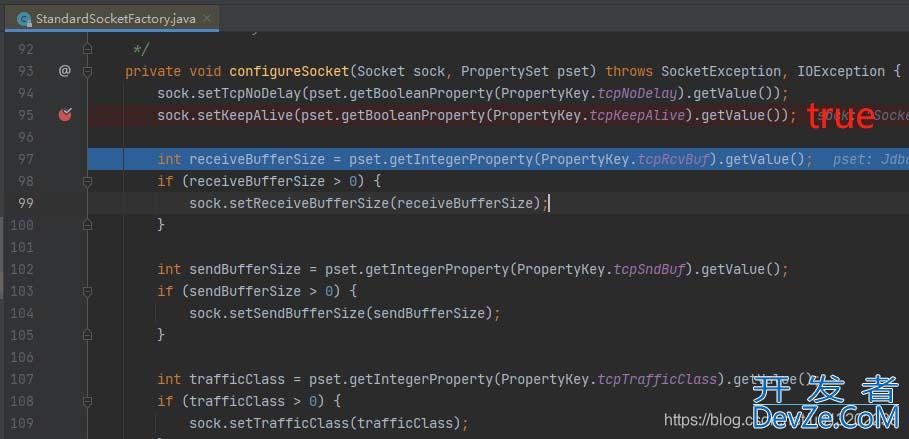
Task: Click line number 107 in the gutter
Action: tap(22, 379)
